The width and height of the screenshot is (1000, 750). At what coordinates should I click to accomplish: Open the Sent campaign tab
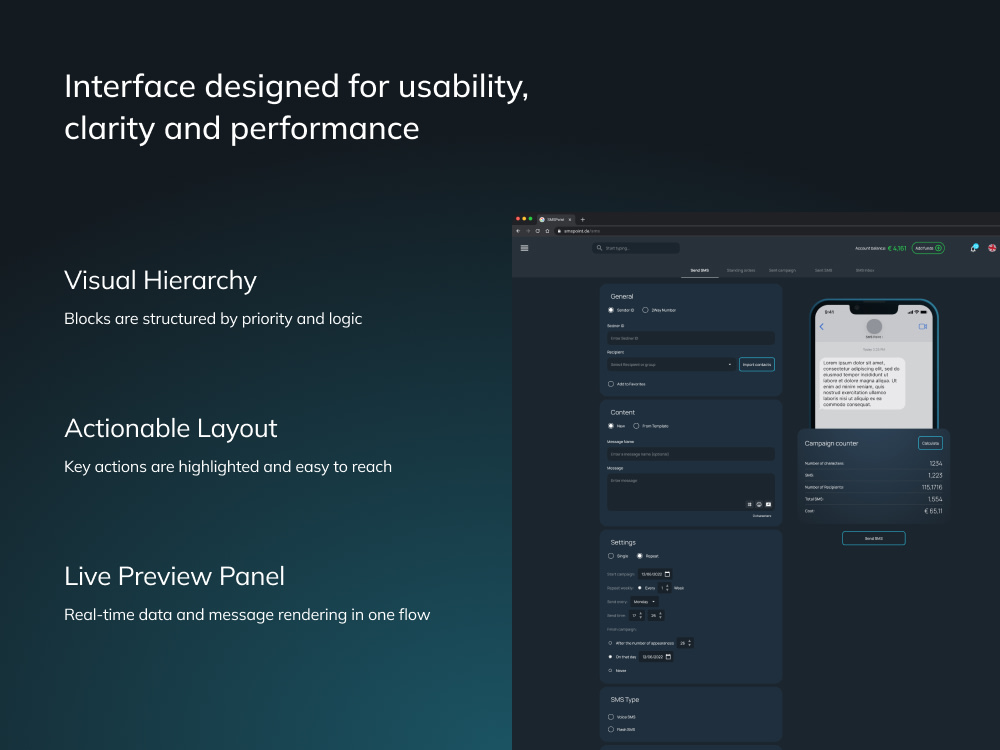782,270
